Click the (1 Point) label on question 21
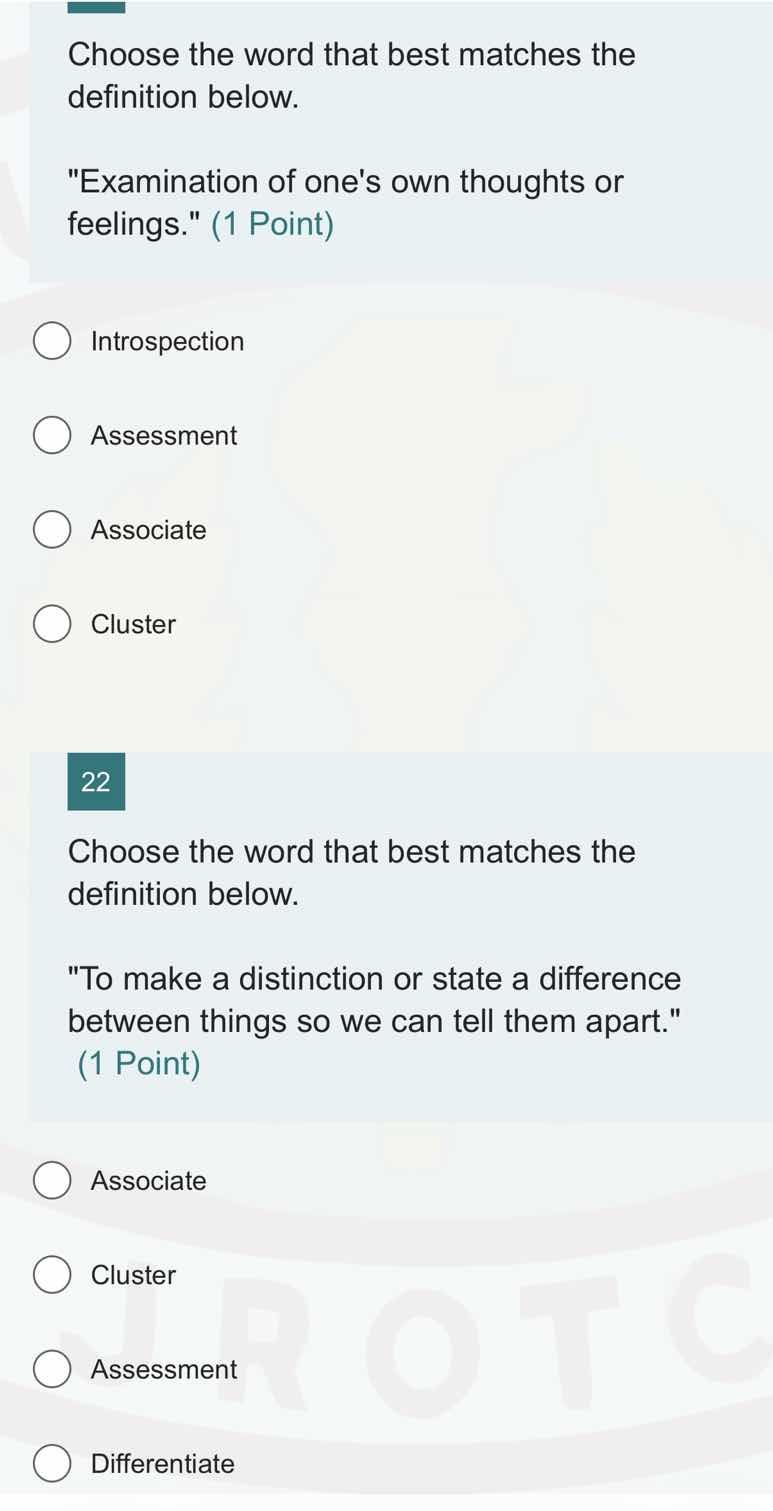The height and width of the screenshot is (1511, 773). tap(274, 224)
